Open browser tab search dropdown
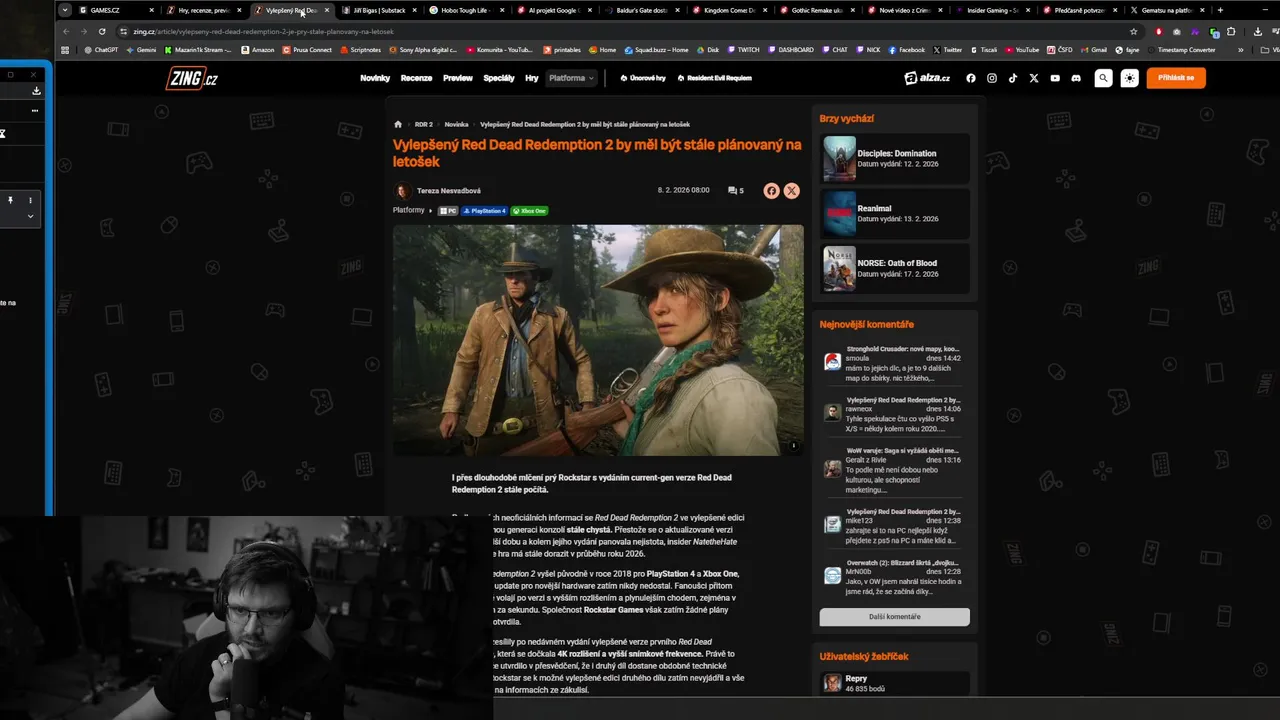The image size is (1280, 720). (x=65, y=10)
